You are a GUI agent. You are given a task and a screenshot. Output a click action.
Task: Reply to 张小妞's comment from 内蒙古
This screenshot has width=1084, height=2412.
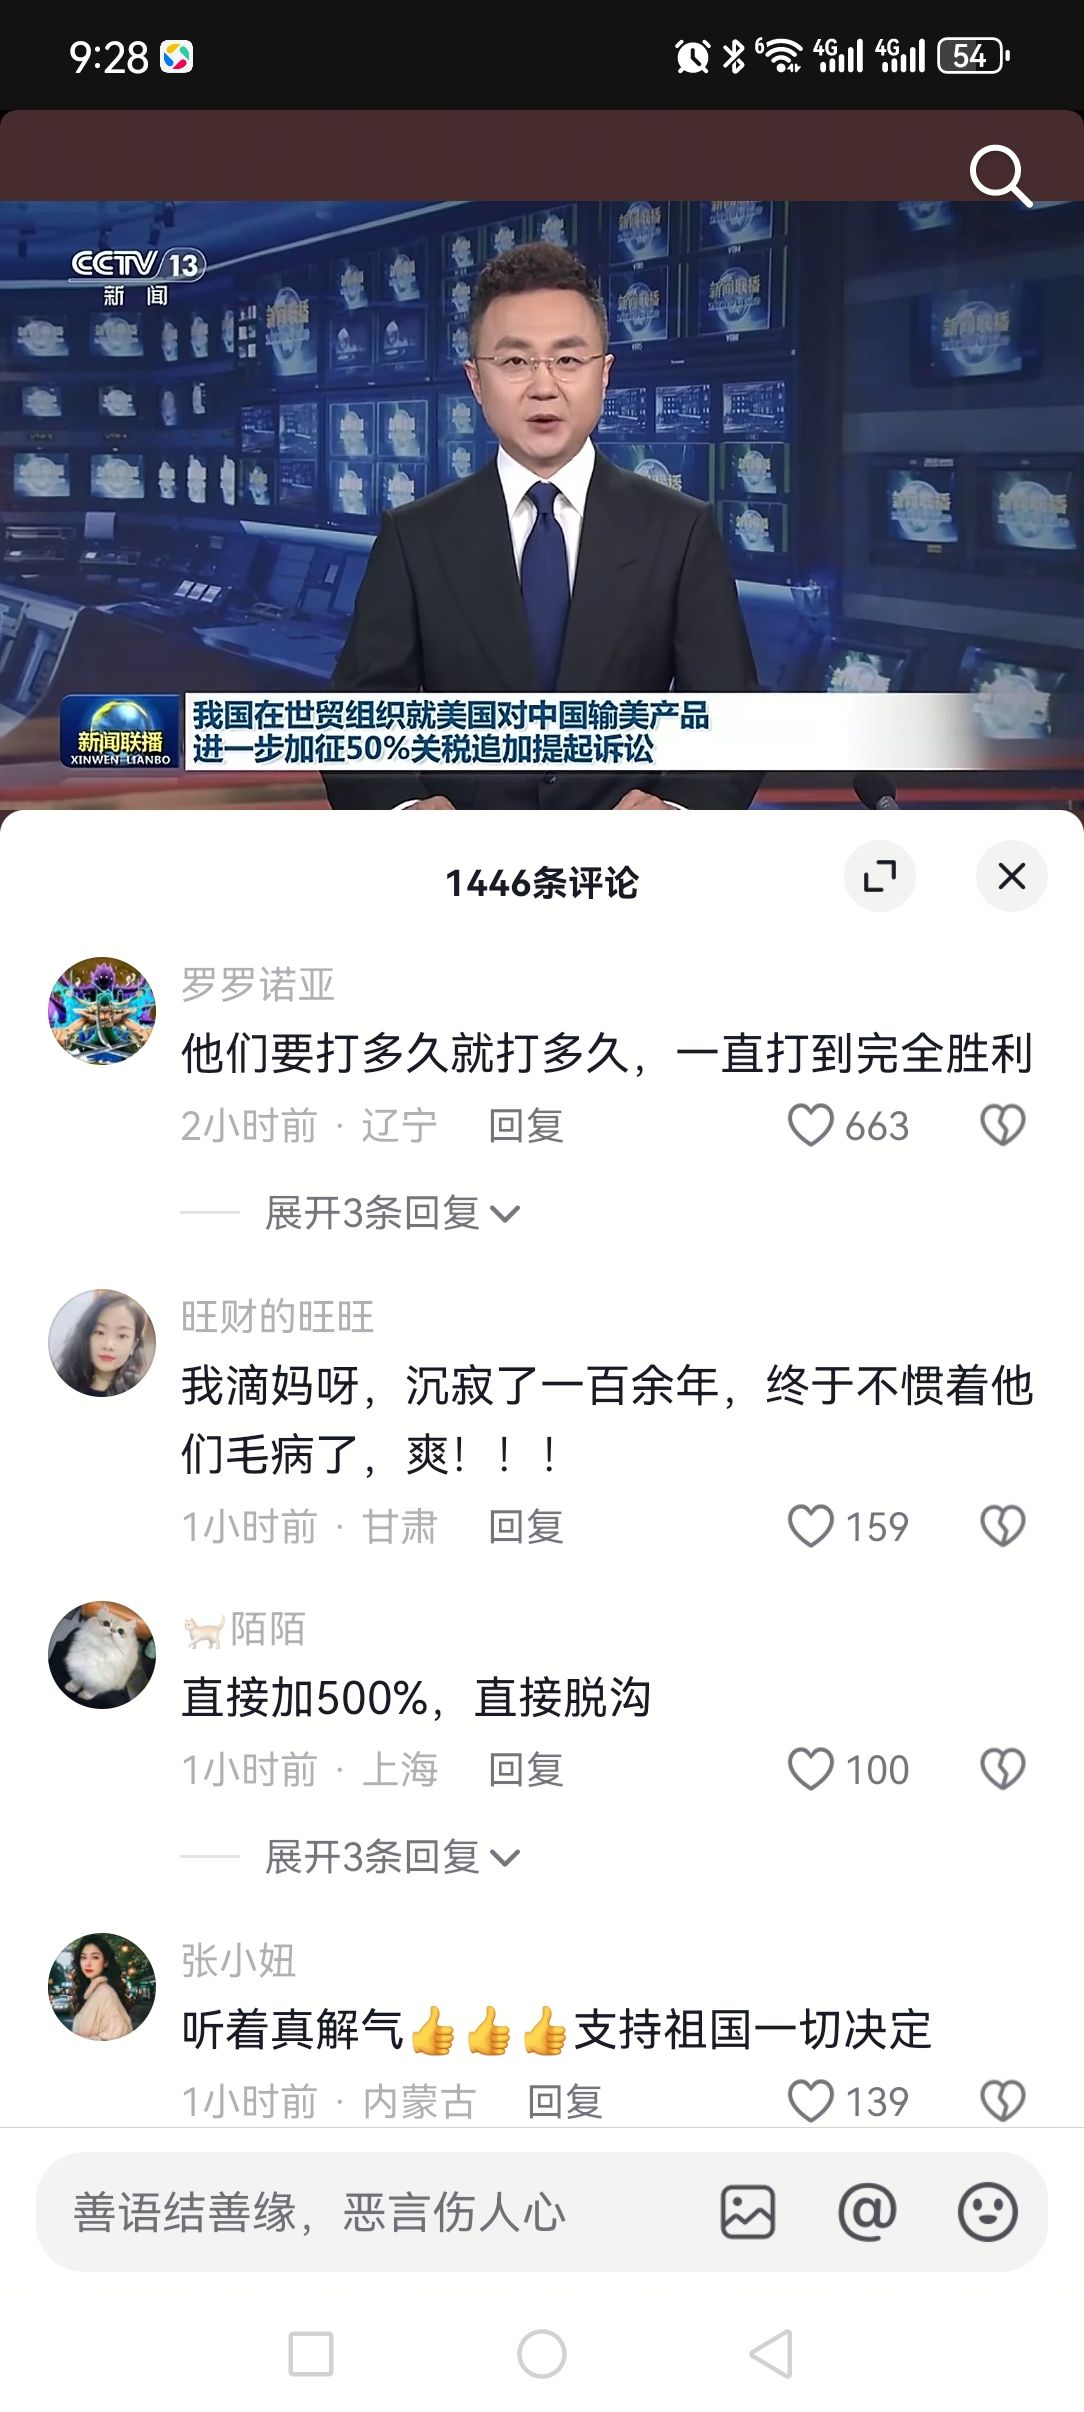[x=565, y=2101]
